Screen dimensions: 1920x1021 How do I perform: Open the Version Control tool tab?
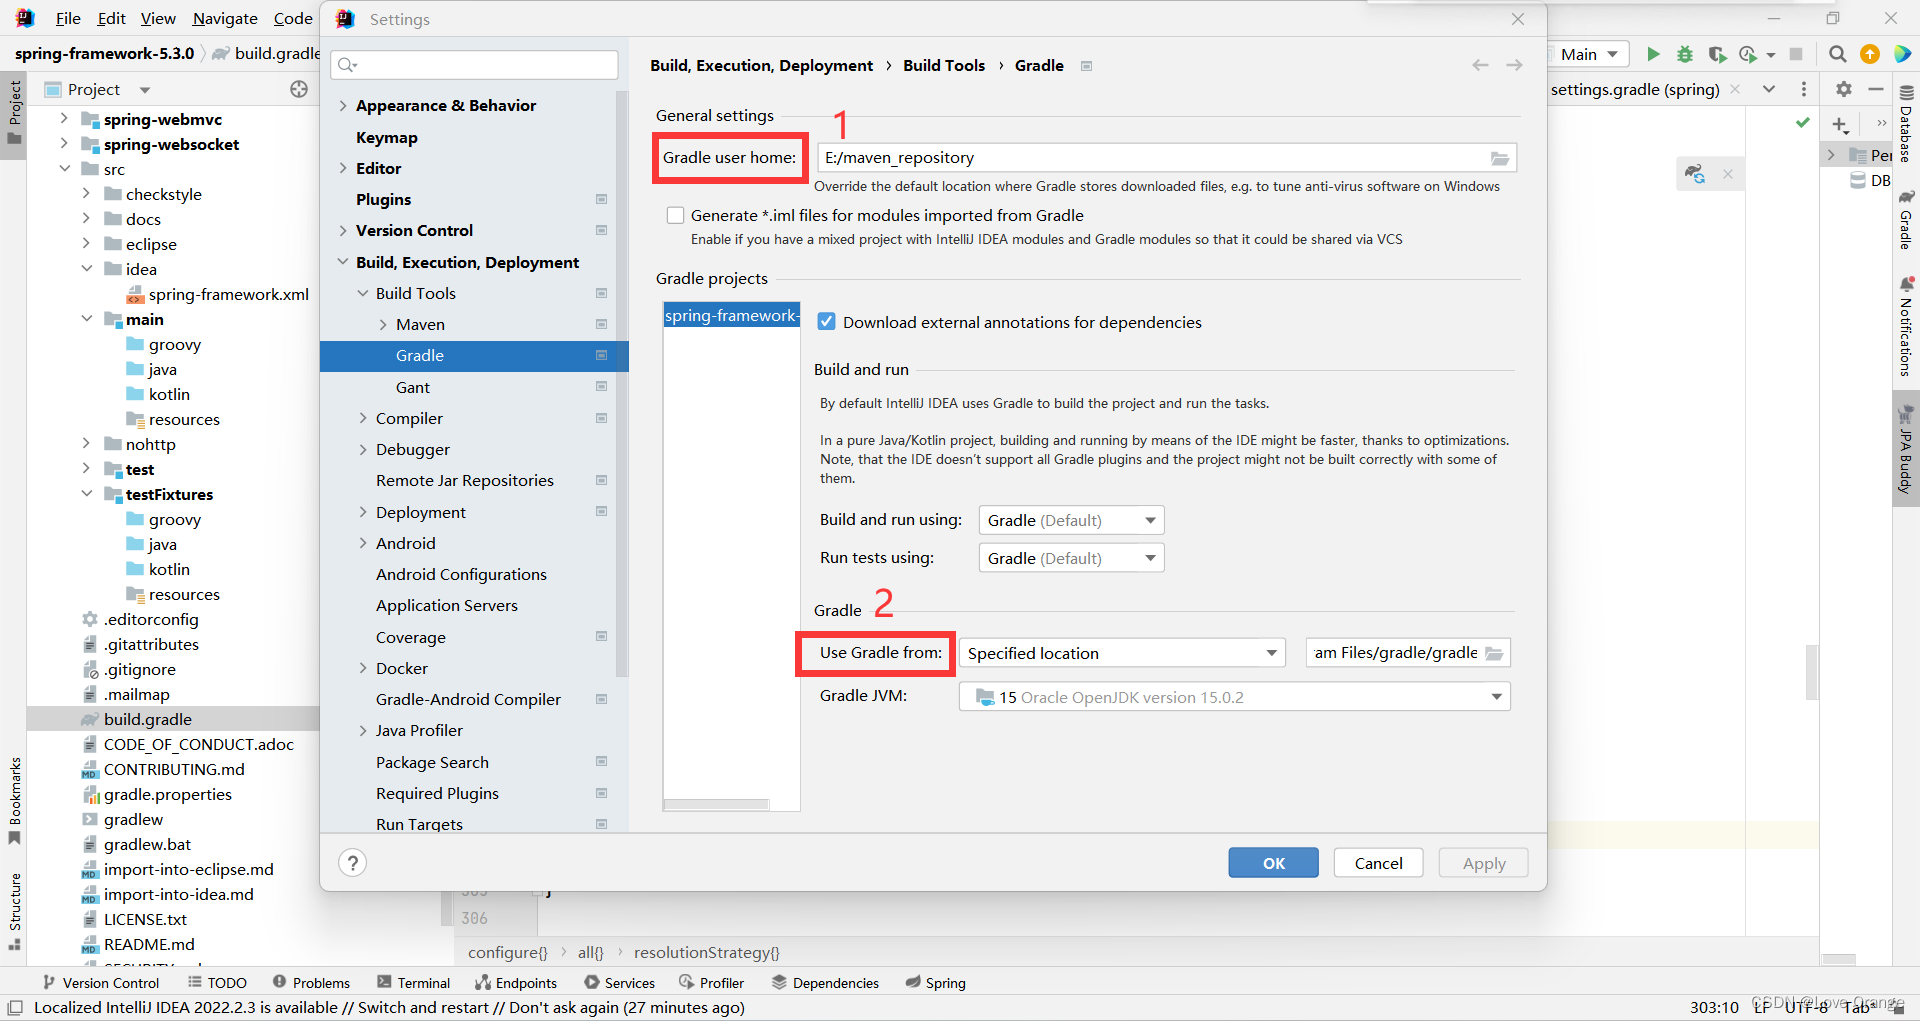[101, 983]
